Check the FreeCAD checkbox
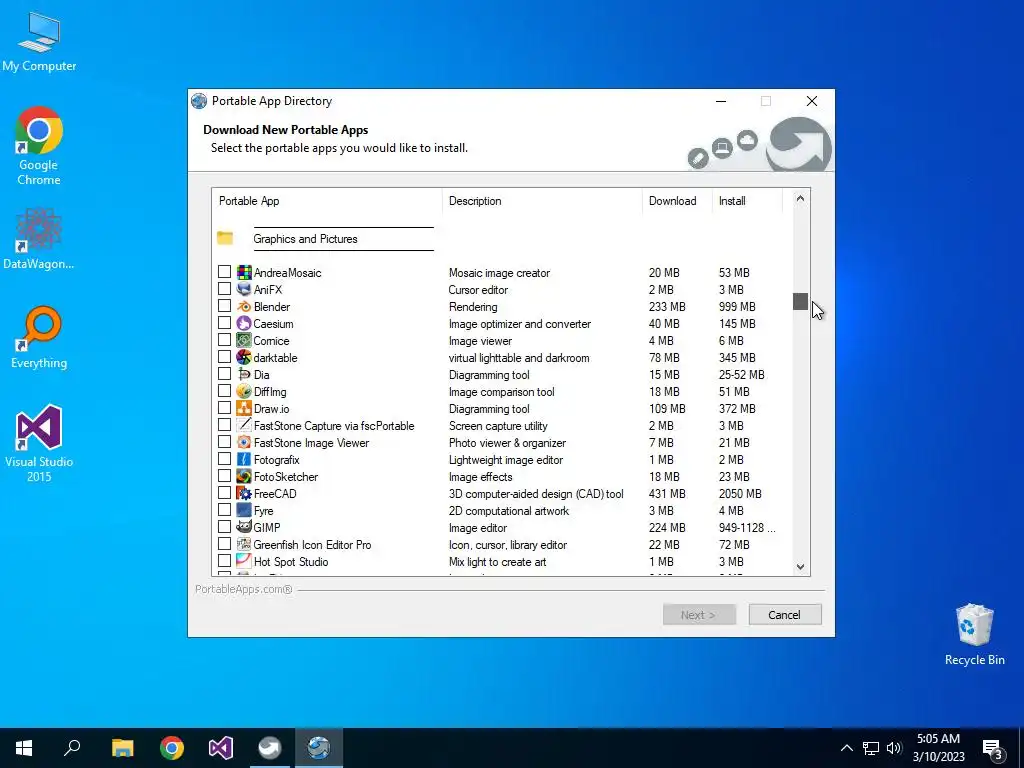Screen dimensions: 1024x768 (225, 492)
